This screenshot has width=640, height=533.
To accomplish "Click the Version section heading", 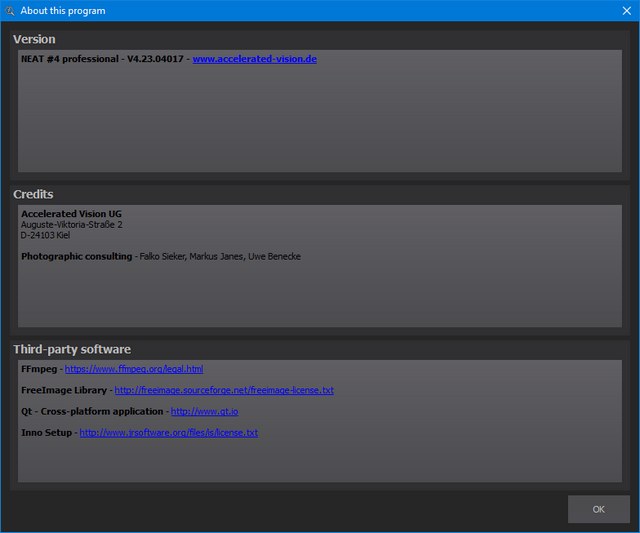I will tap(34, 39).
